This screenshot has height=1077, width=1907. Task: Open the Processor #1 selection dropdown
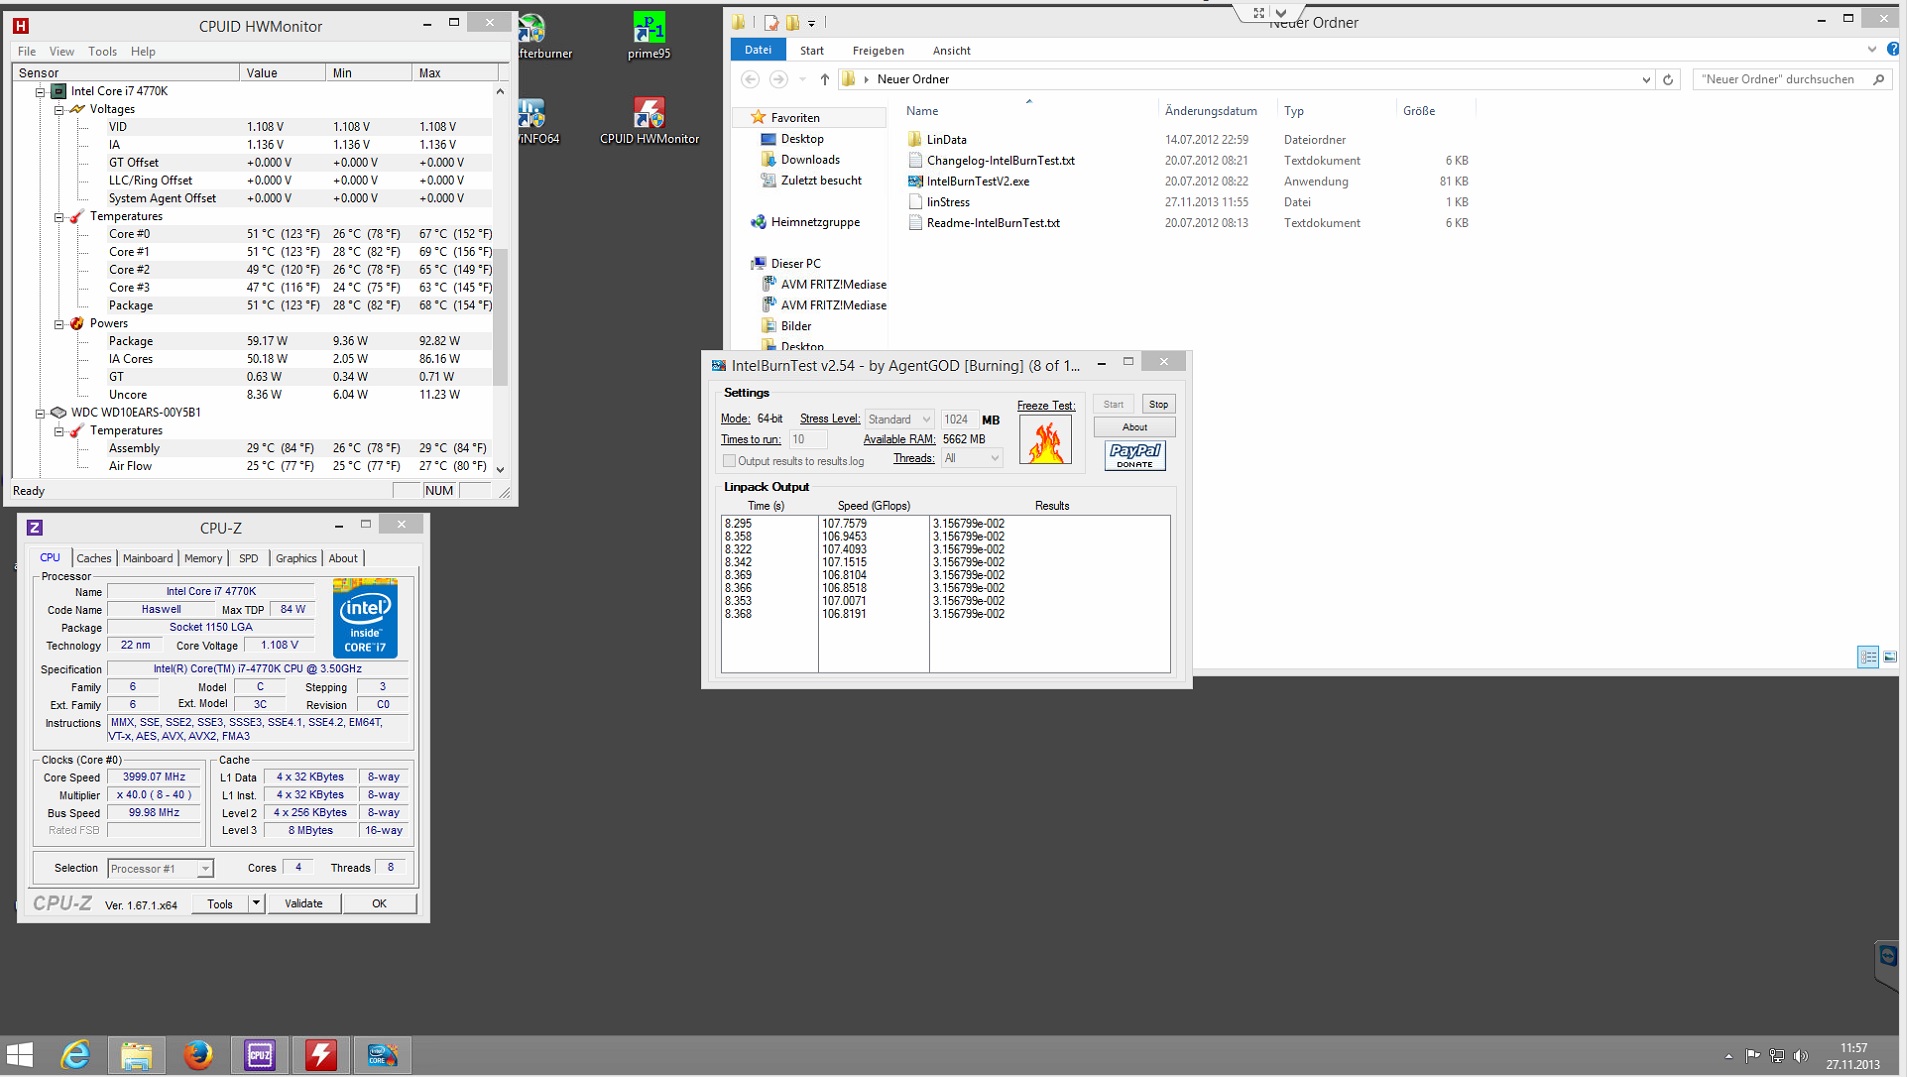click(x=160, y=869)
